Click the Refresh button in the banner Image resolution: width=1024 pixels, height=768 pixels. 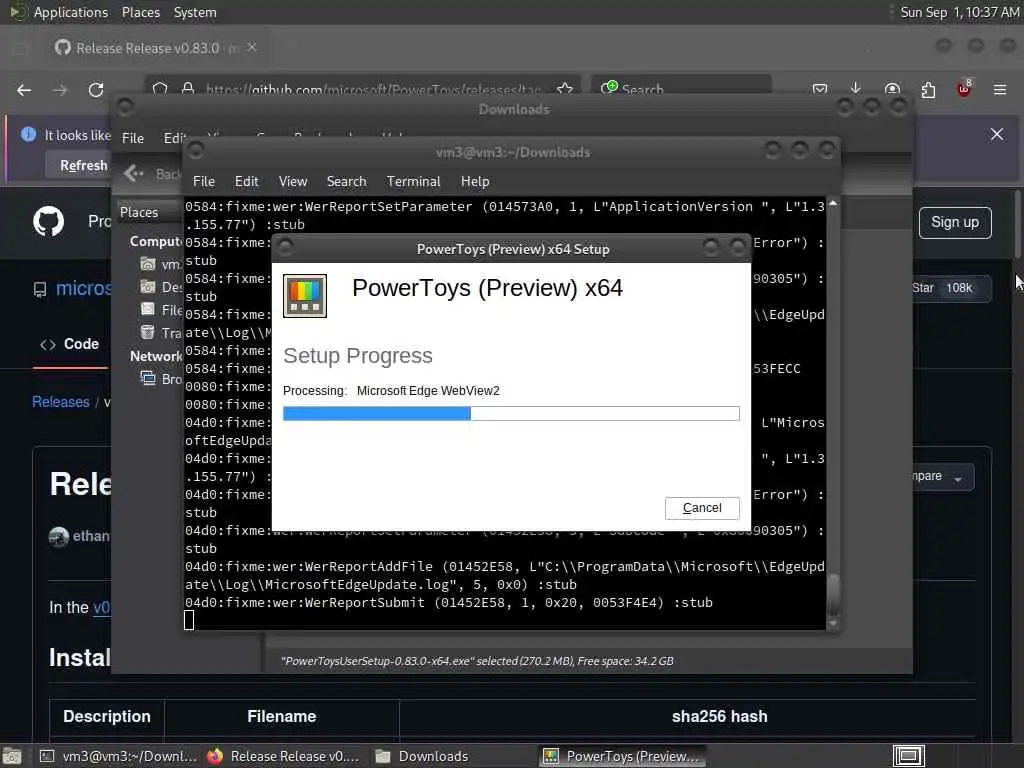(x=84, y=166)
